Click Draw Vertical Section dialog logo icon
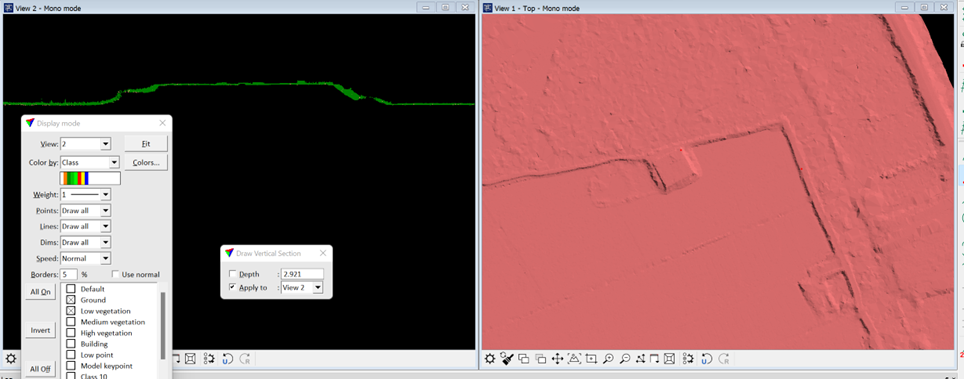The height and width of the screenshot is (379, 964). coord(229,253)
